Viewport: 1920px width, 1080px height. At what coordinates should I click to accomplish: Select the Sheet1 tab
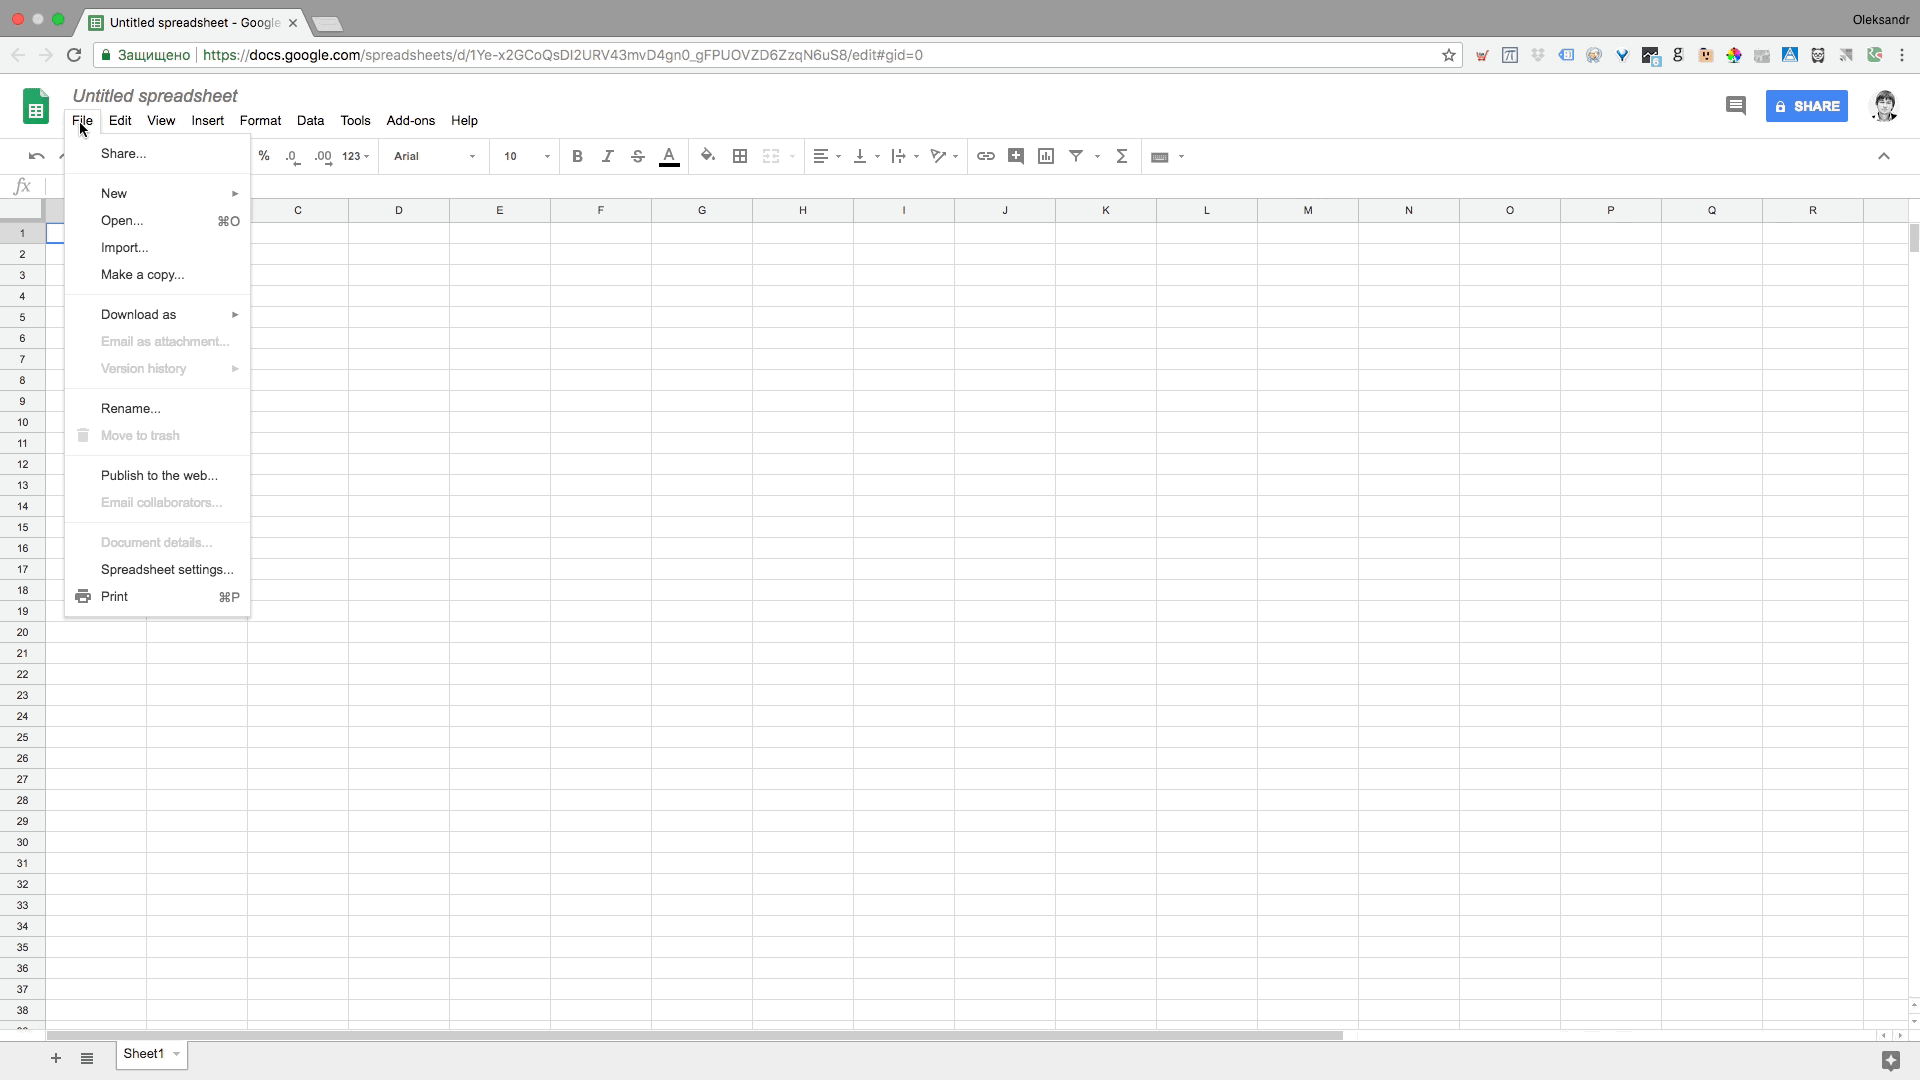coord(142,1054)
